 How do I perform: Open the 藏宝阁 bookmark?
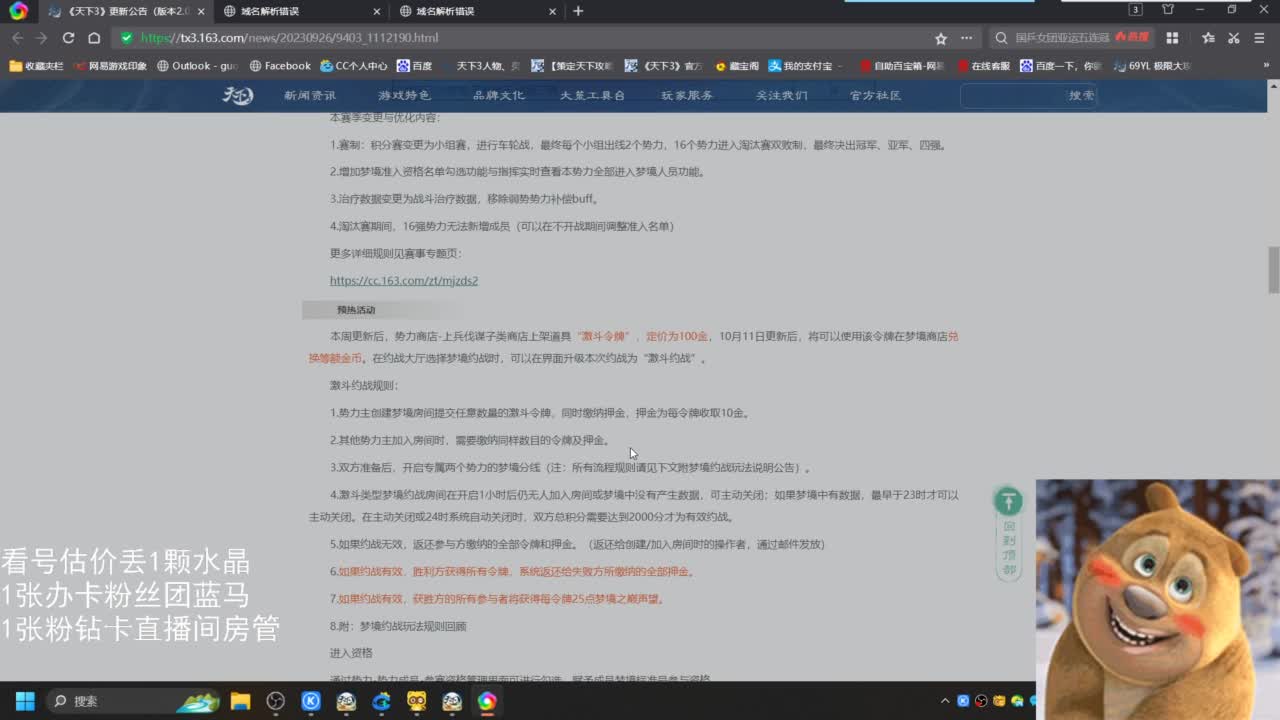736,66
